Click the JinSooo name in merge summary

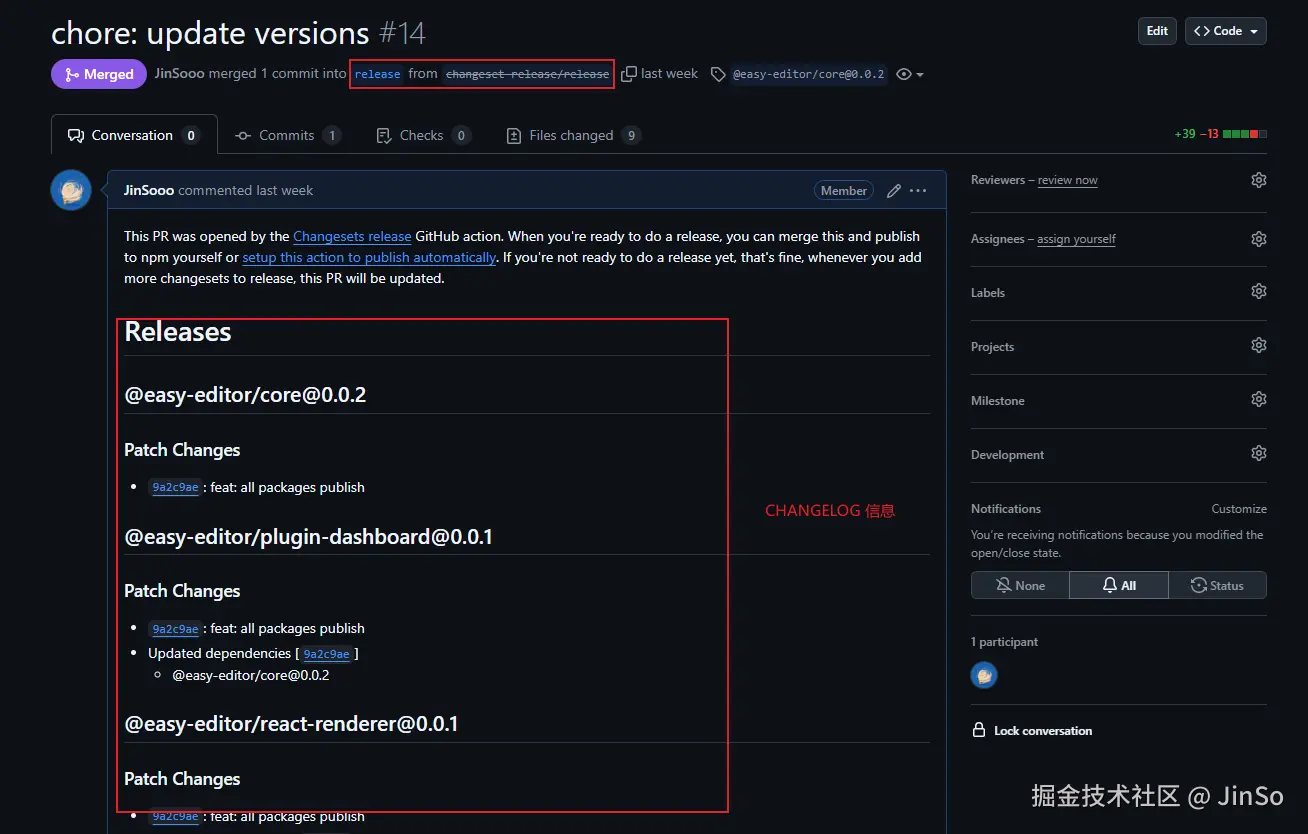tap(179, 74)
